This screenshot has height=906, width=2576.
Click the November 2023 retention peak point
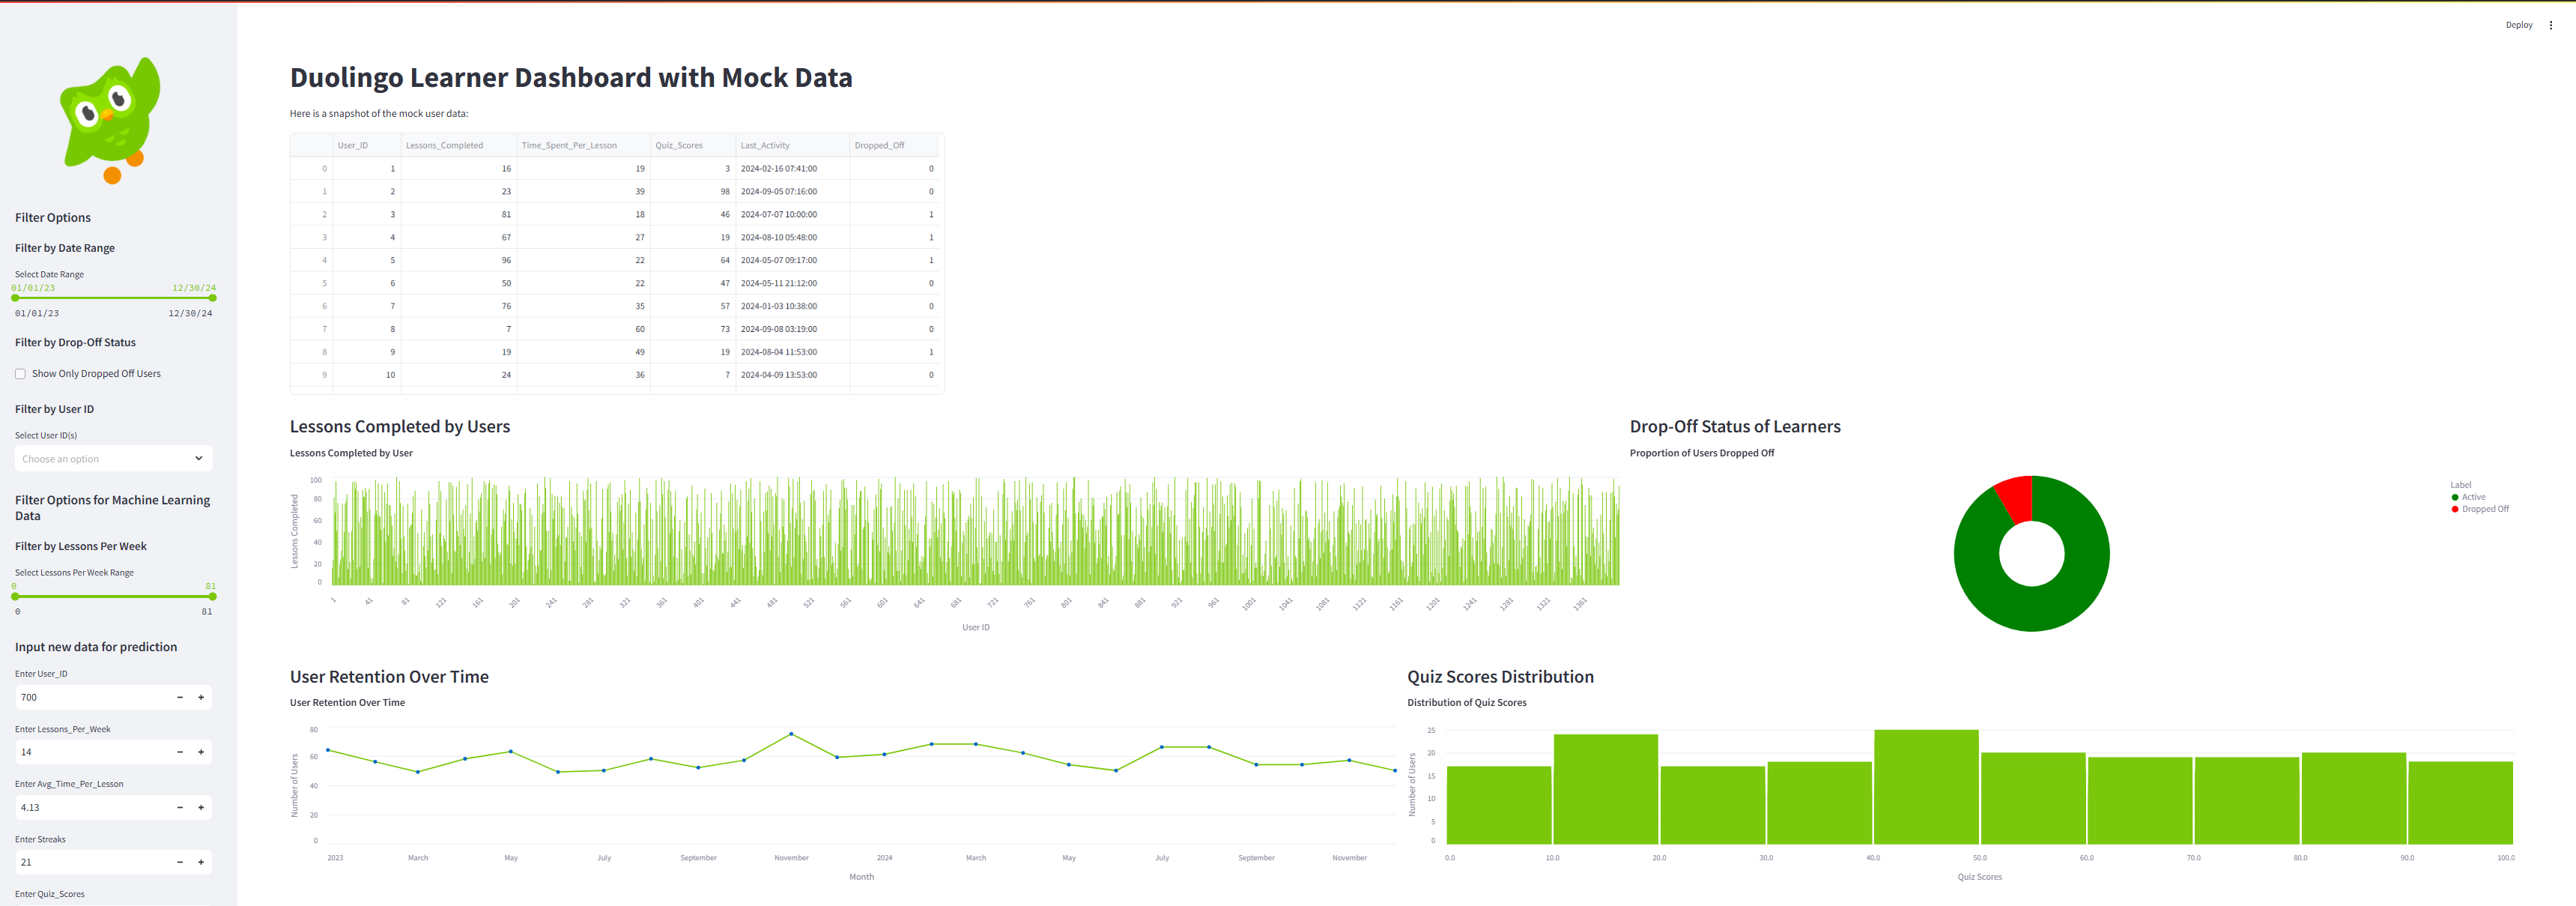coord(791,734)
